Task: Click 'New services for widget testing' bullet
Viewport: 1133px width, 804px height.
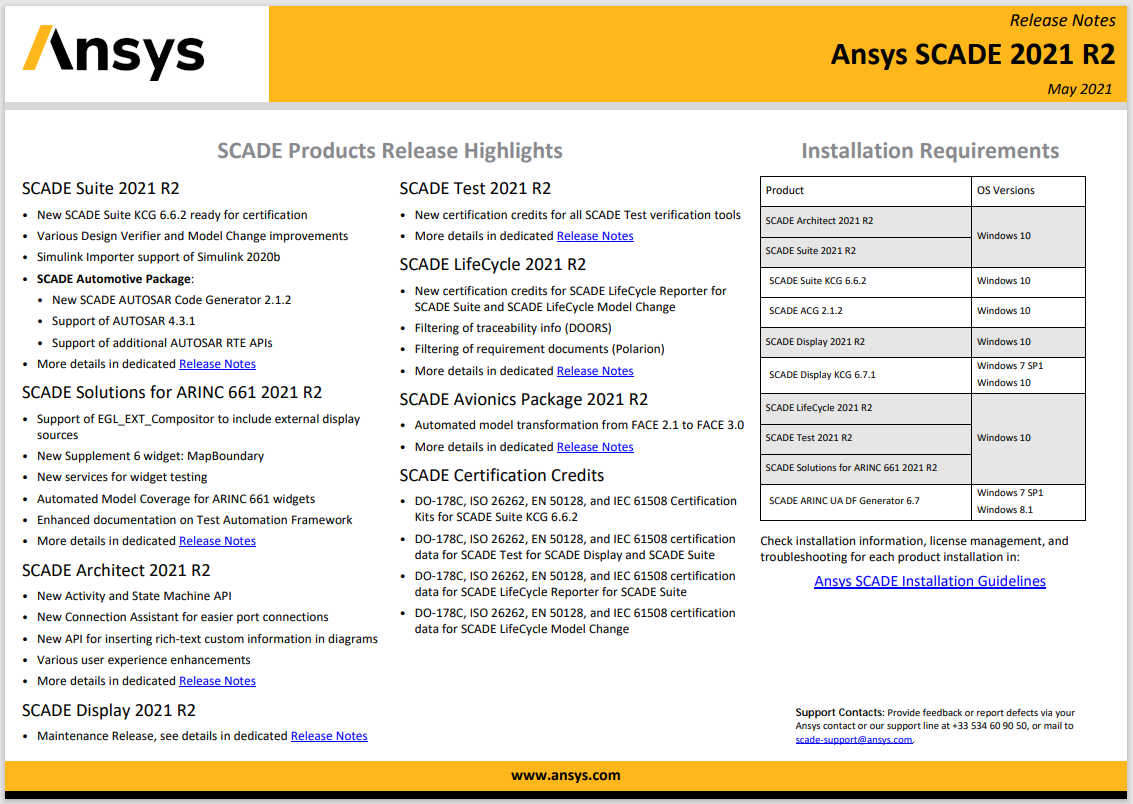Action: [x=122, y=477]
